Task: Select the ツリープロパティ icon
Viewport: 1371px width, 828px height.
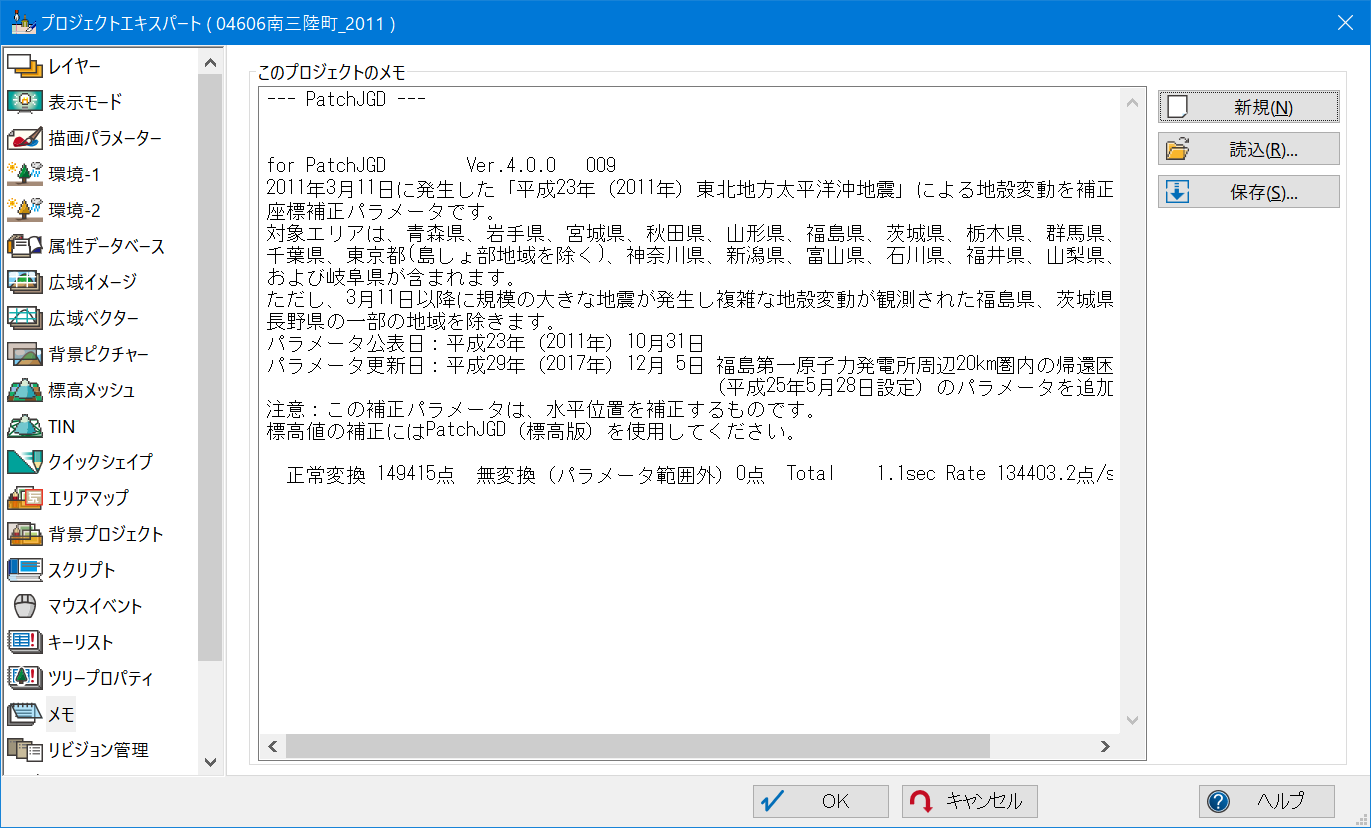Action: [x=24, y=678]
